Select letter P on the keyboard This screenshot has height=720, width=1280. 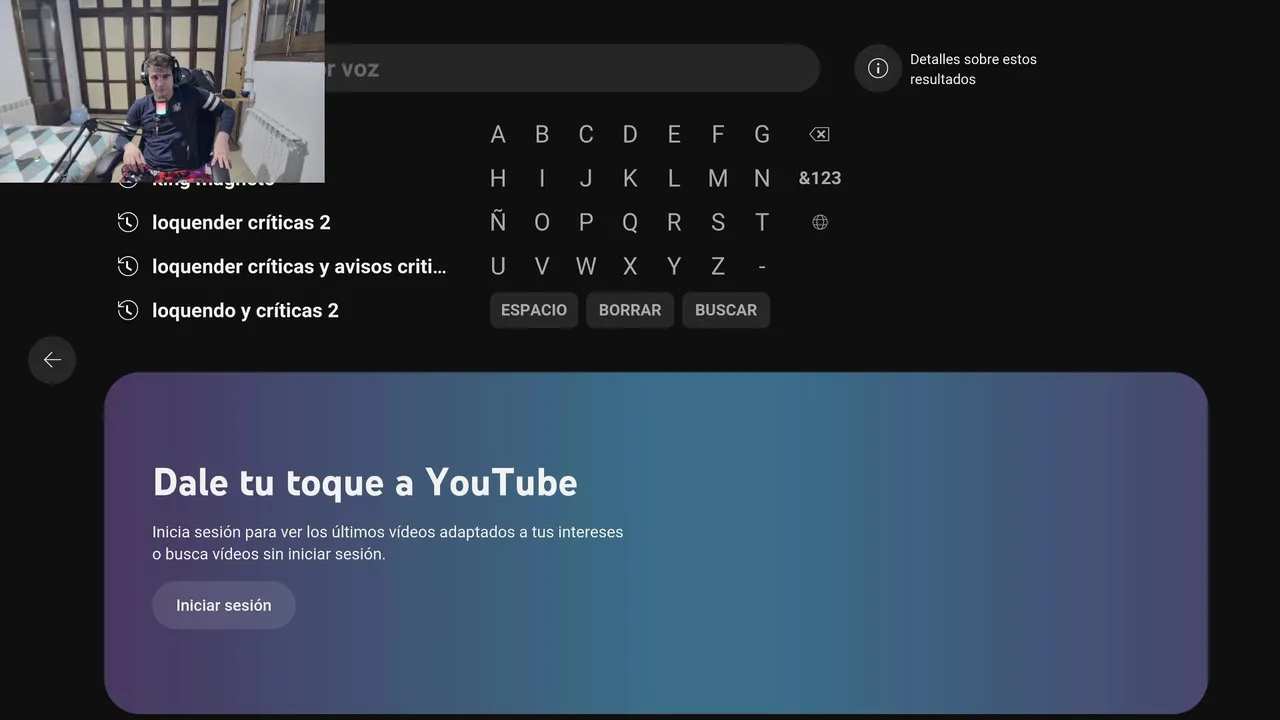[x=586, y=222]
